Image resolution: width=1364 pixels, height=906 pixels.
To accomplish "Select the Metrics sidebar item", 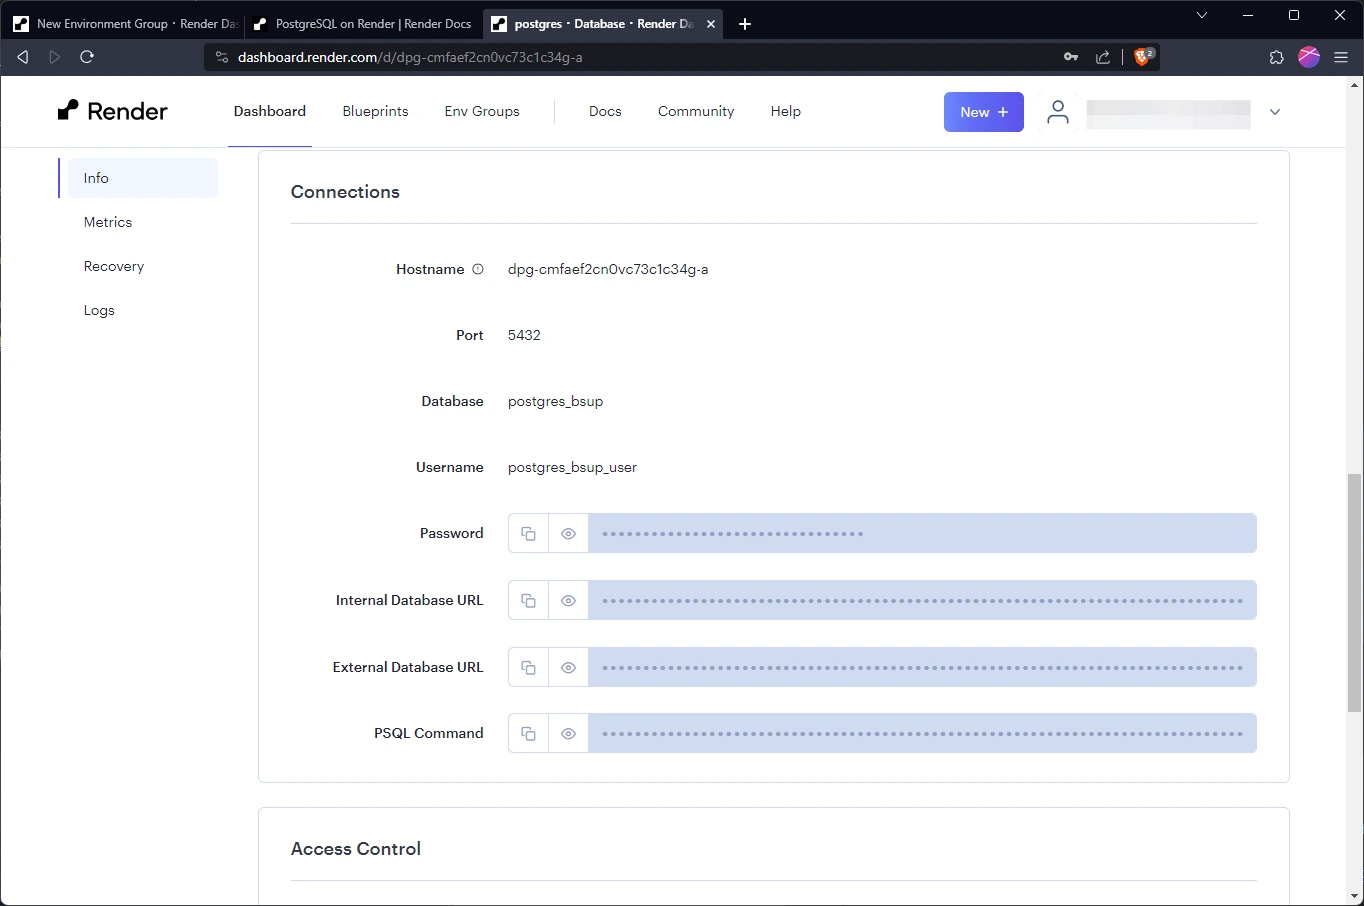I will click(107, 222).
